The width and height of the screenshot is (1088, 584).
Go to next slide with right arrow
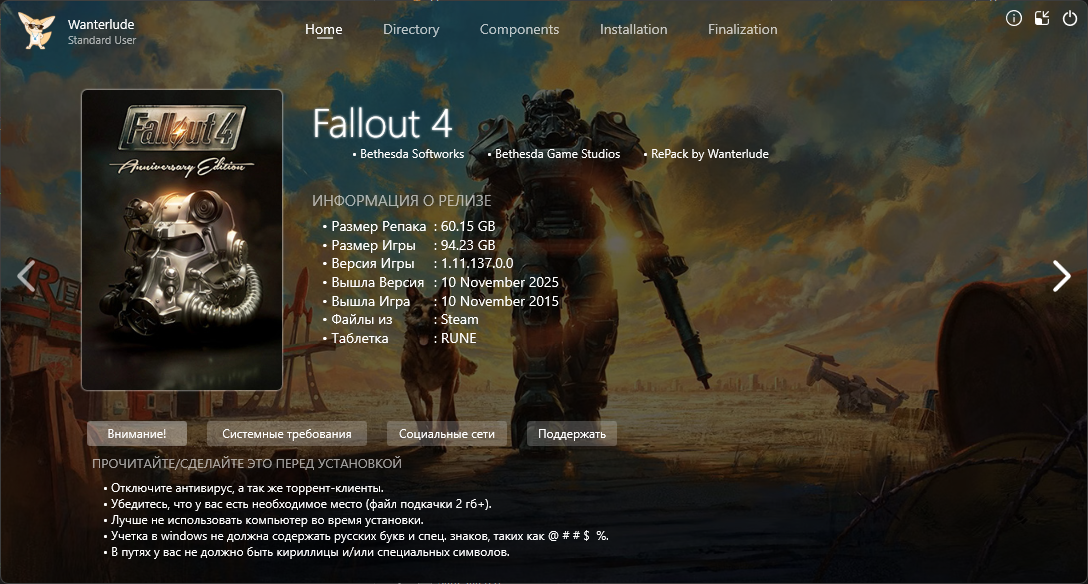[x=1061, y=276]
